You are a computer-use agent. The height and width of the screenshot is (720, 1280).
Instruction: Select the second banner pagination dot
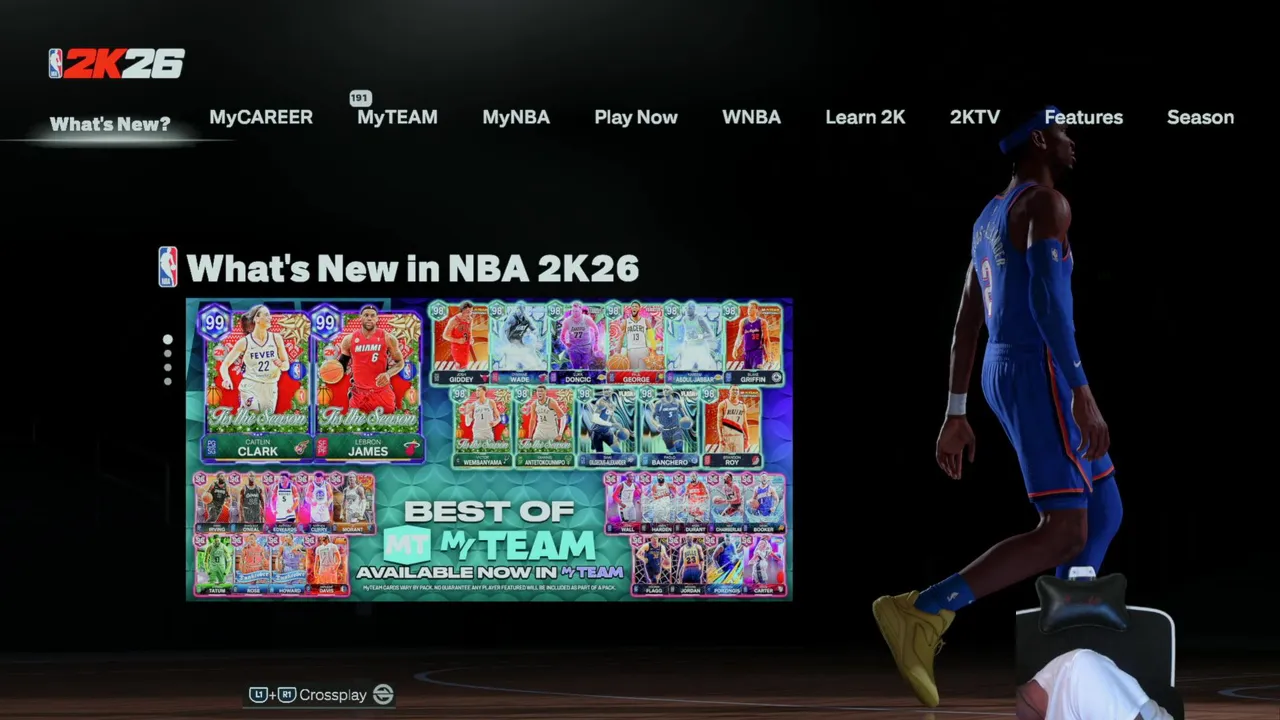pos(167,355)
